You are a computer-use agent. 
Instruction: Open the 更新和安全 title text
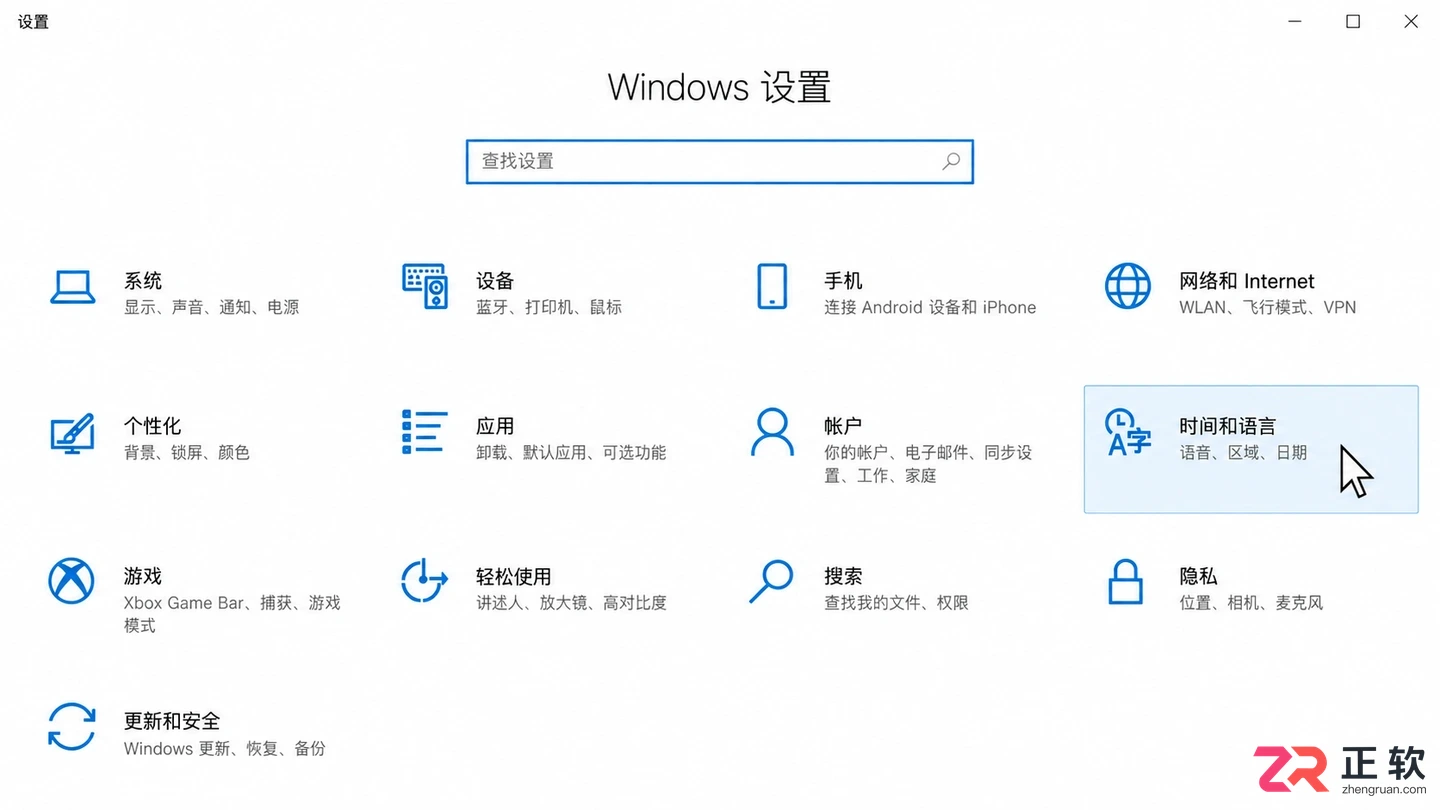[x=172, y=721]
